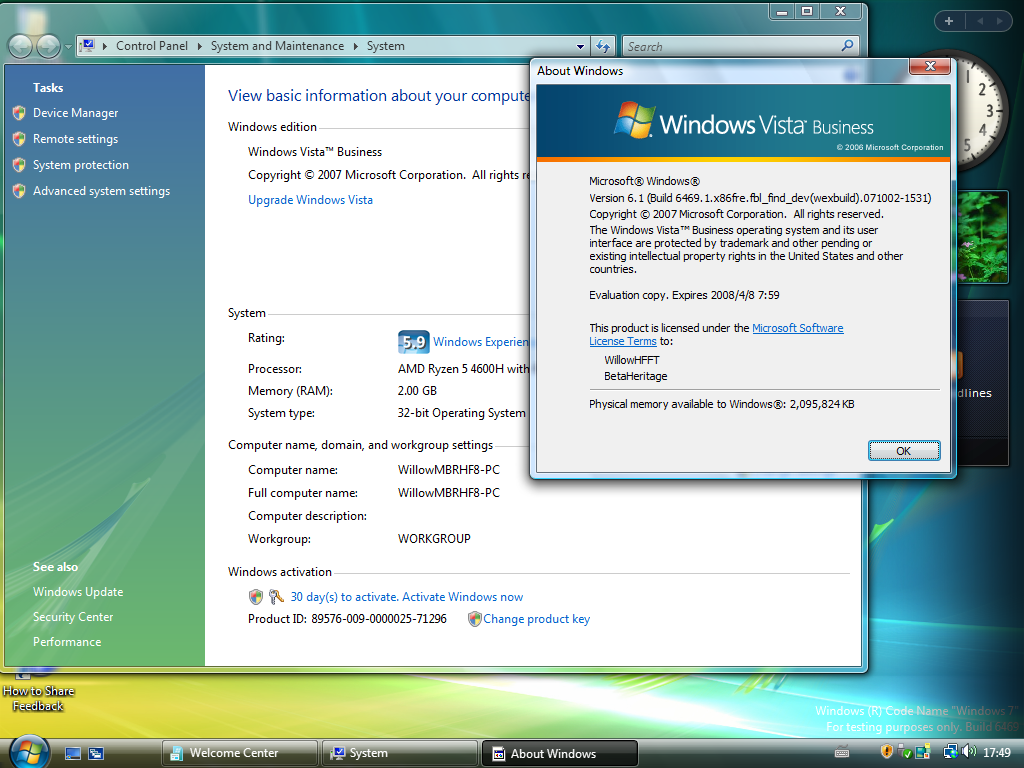This screenshot has height=768, width=1024.
Task: Open Windows Update under See also
Action: coord(78,592)
